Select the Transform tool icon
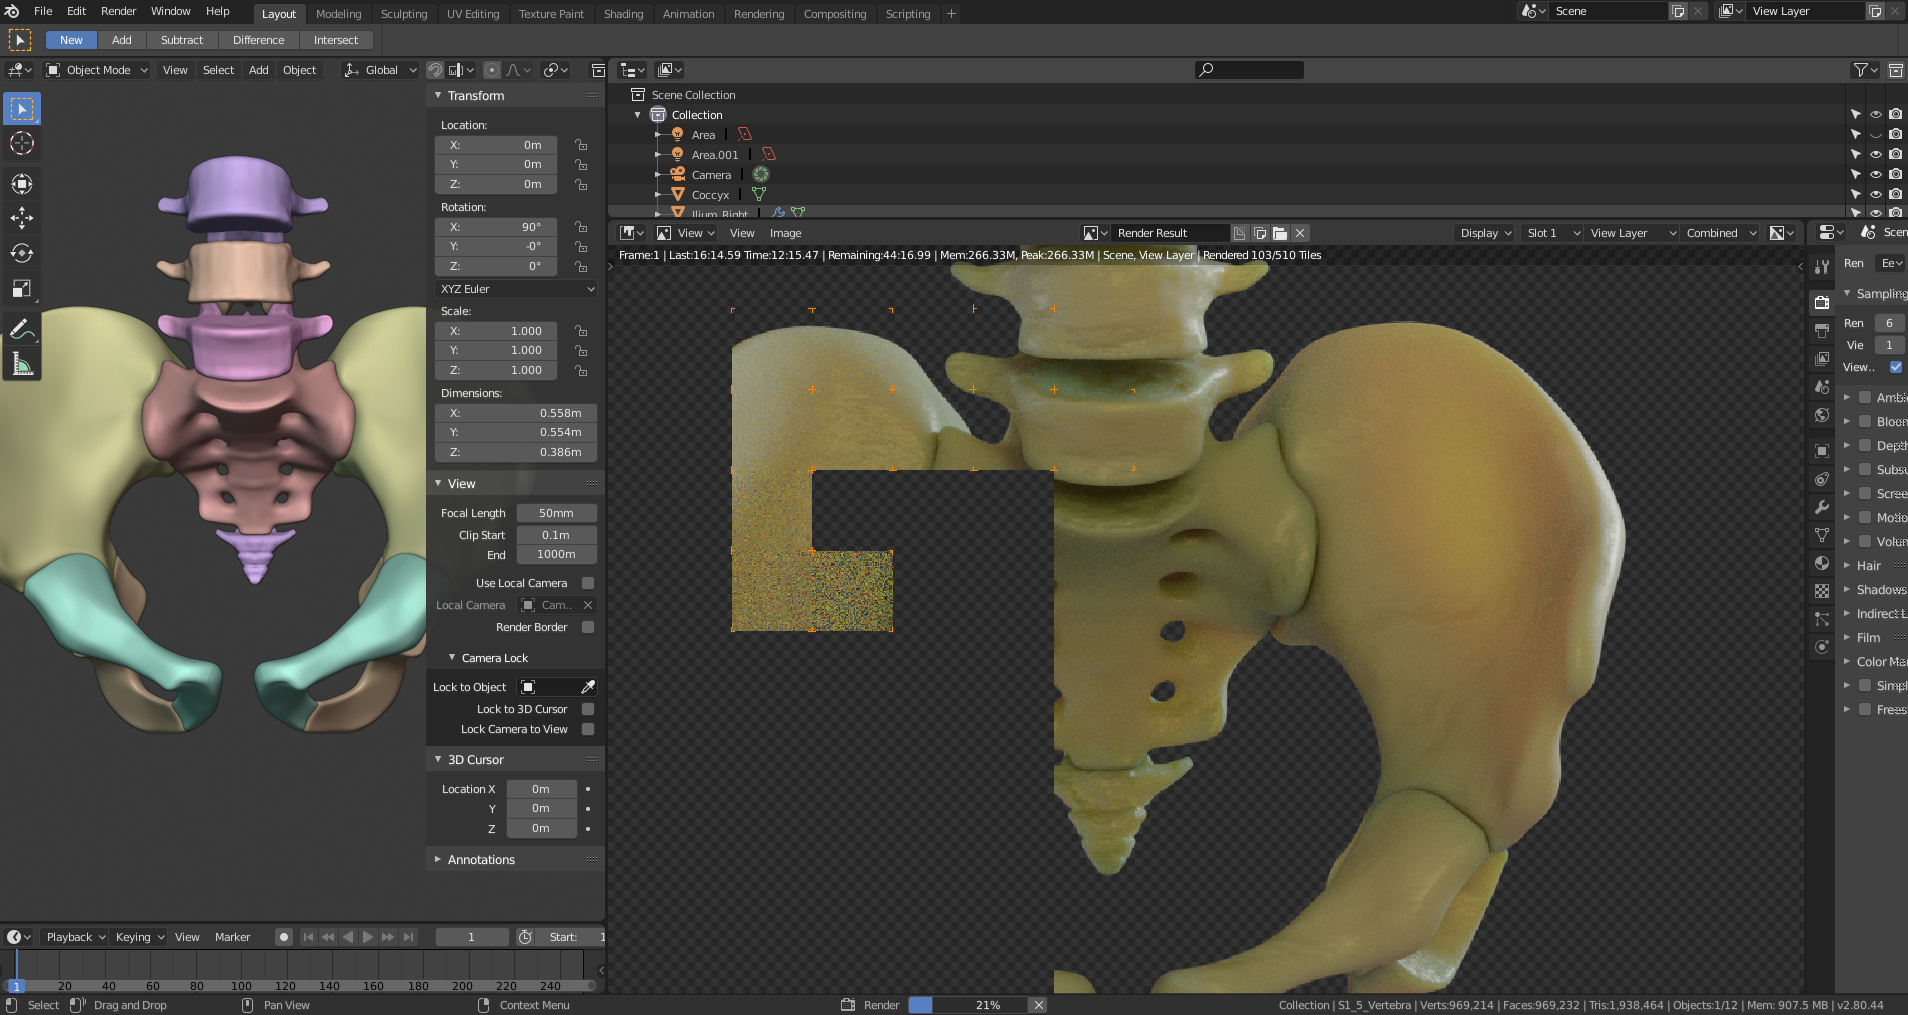1908x1015 pixels. 22,183
